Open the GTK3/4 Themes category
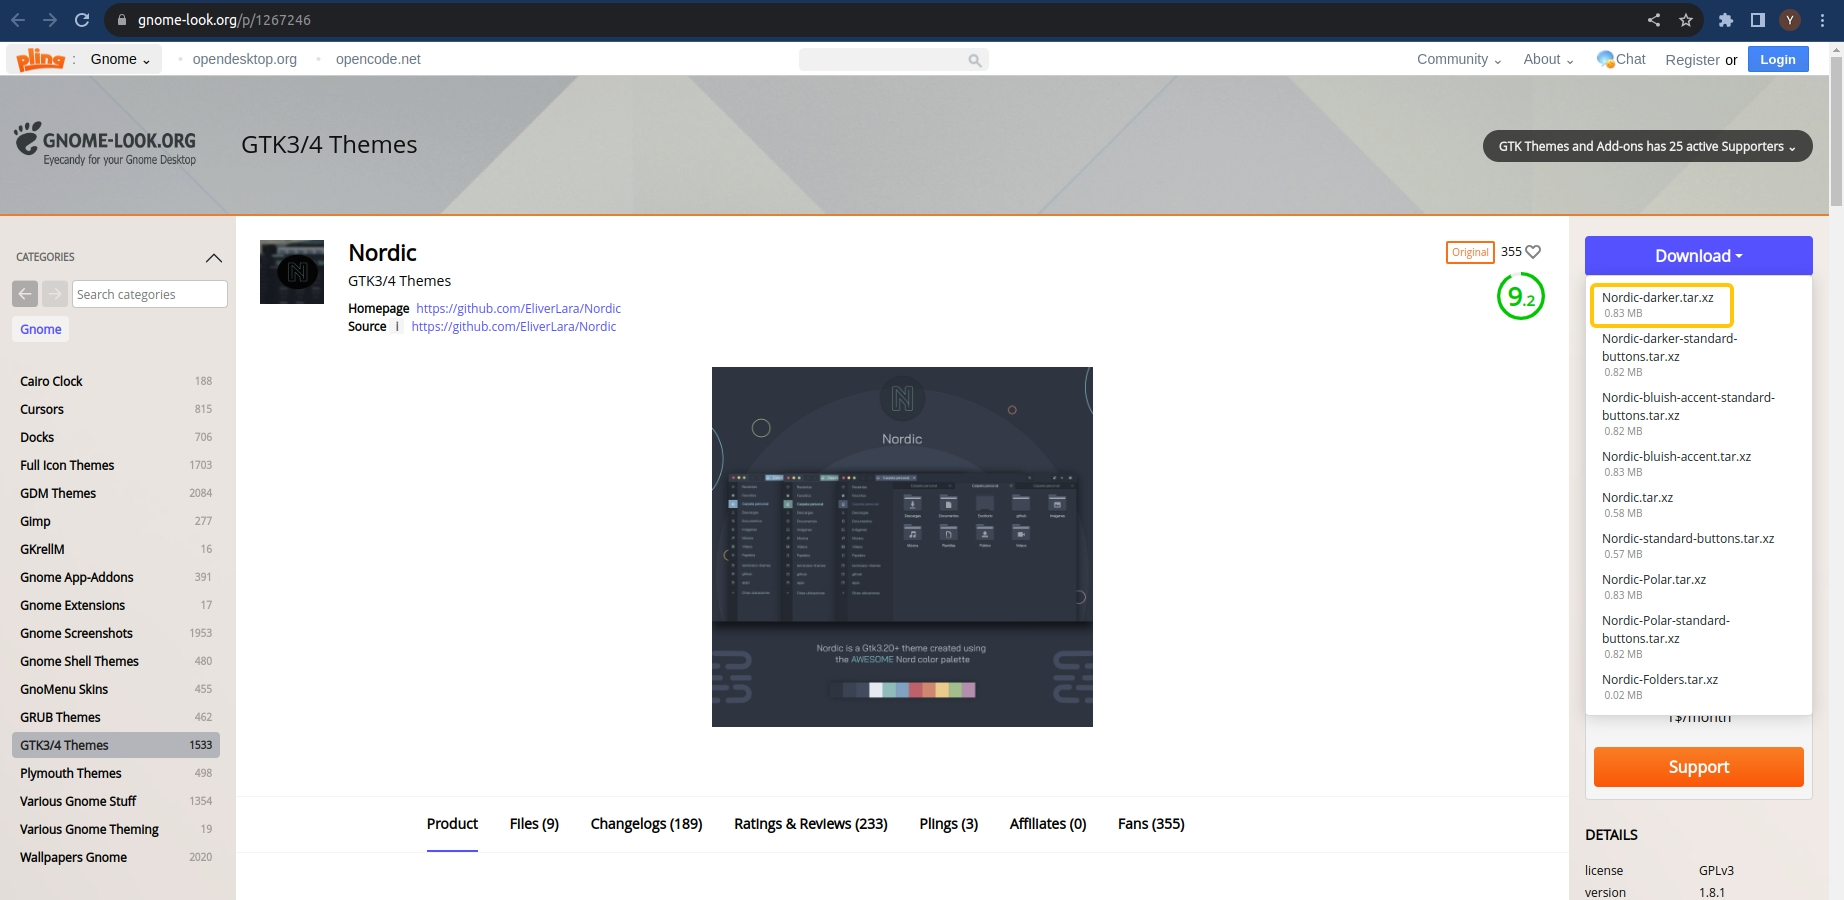1844x900 pixels. 116,745
